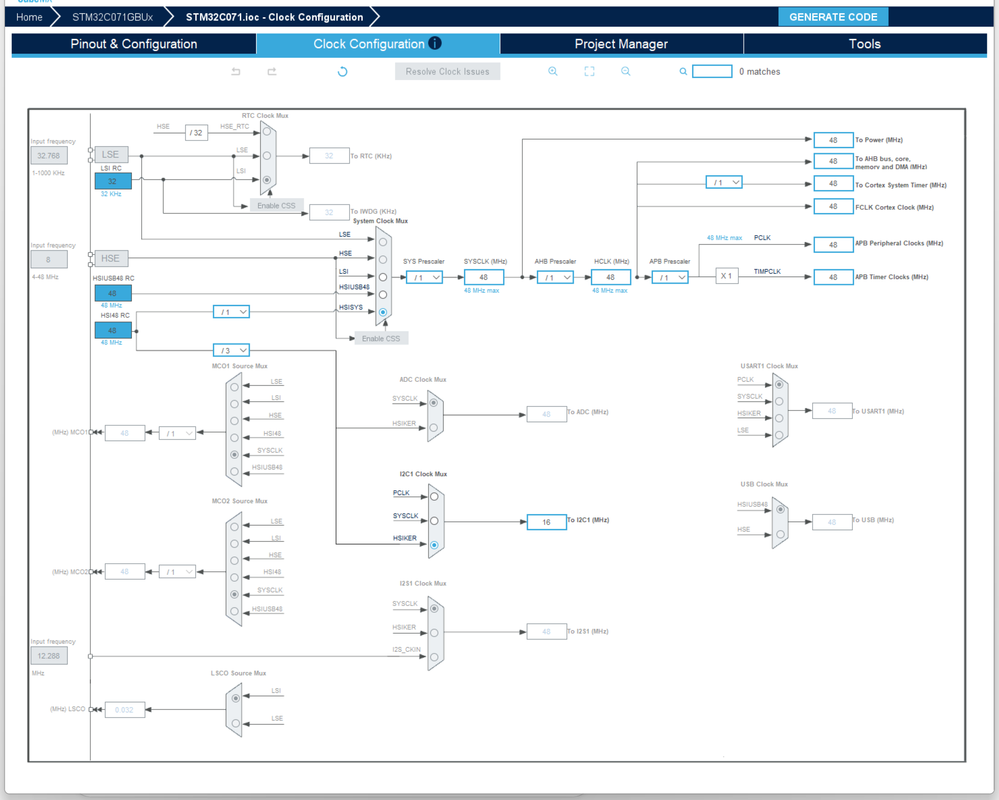Viewport: 999px width, 800px height.
Task: Click the I2S_CKIN input frequency 12.288 field
Action: 49,655
